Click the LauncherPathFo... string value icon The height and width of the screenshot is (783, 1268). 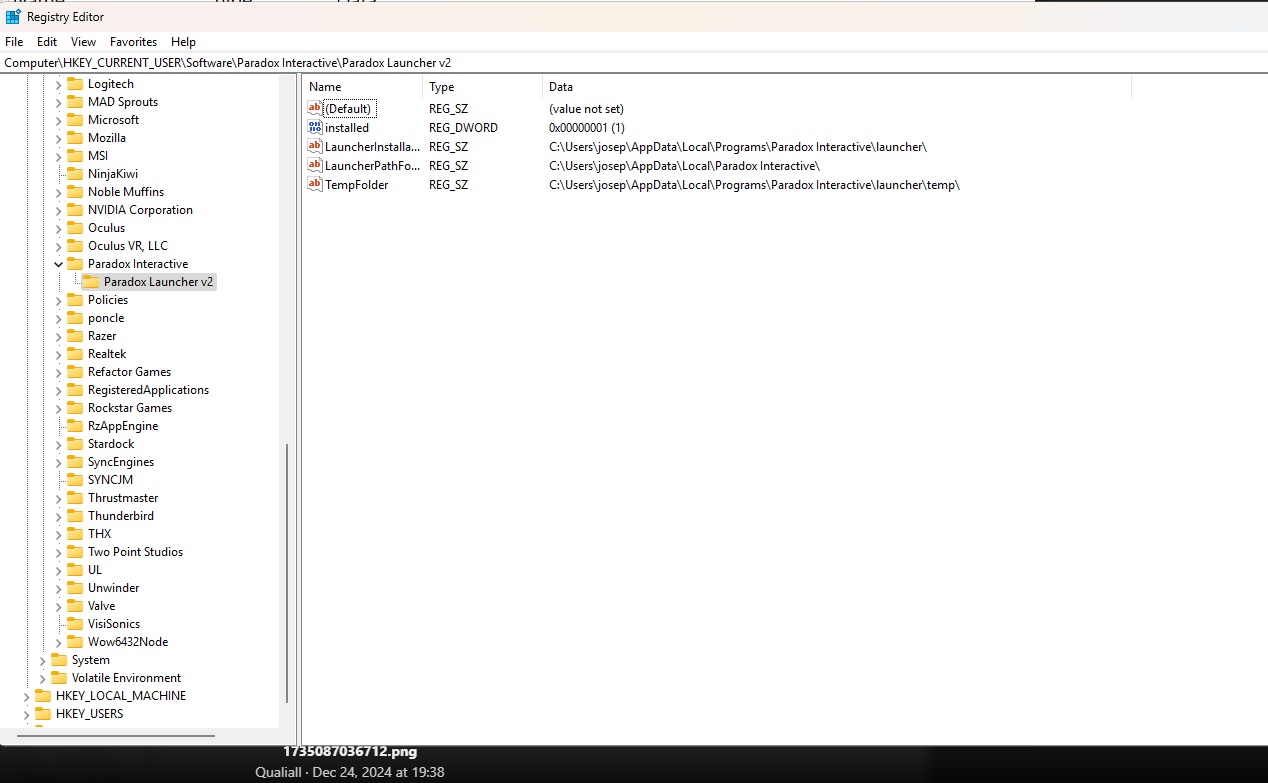pyautogui.click(x=315, y=165)
